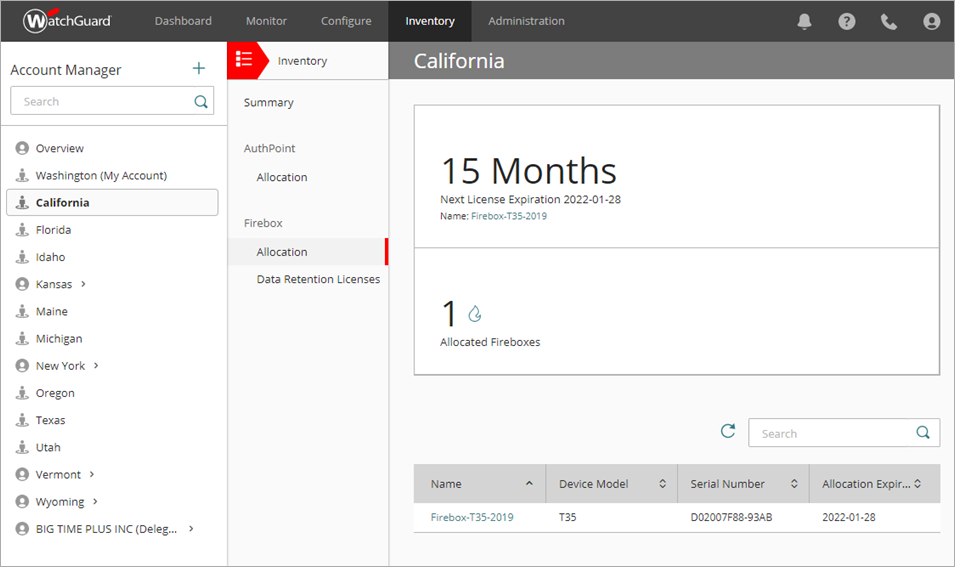Screen dimensions: 955x567
Task: Expand the Kansas account
Action: coord(83,284)
